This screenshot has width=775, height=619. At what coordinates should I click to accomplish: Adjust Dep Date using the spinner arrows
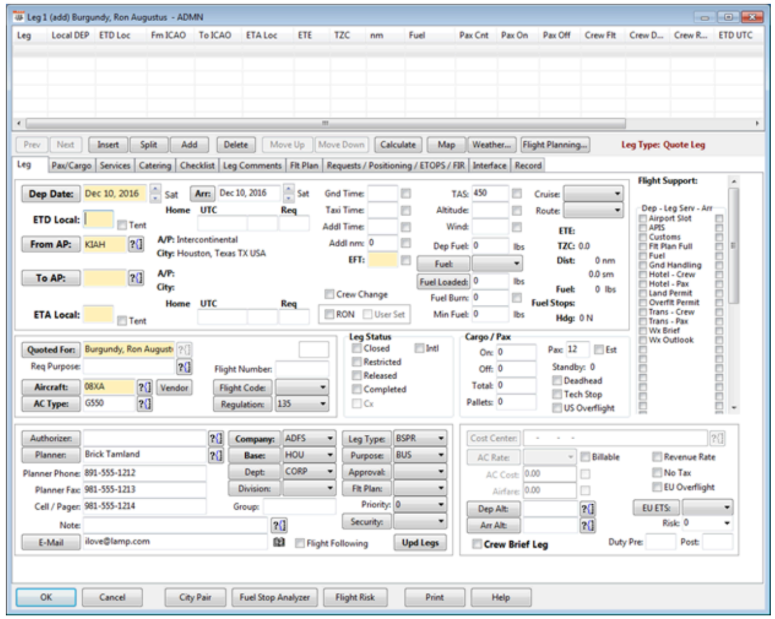(155, 193)
